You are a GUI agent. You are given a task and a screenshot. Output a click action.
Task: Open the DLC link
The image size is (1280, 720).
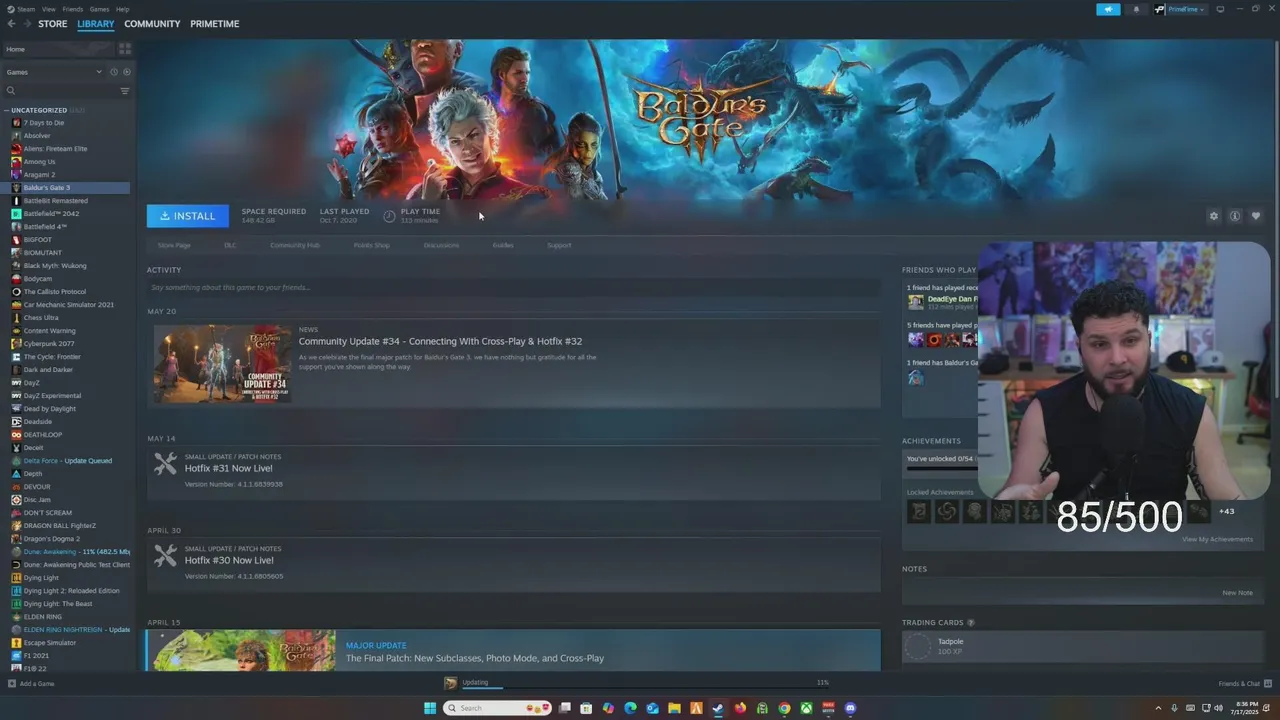tap(230, 245)
